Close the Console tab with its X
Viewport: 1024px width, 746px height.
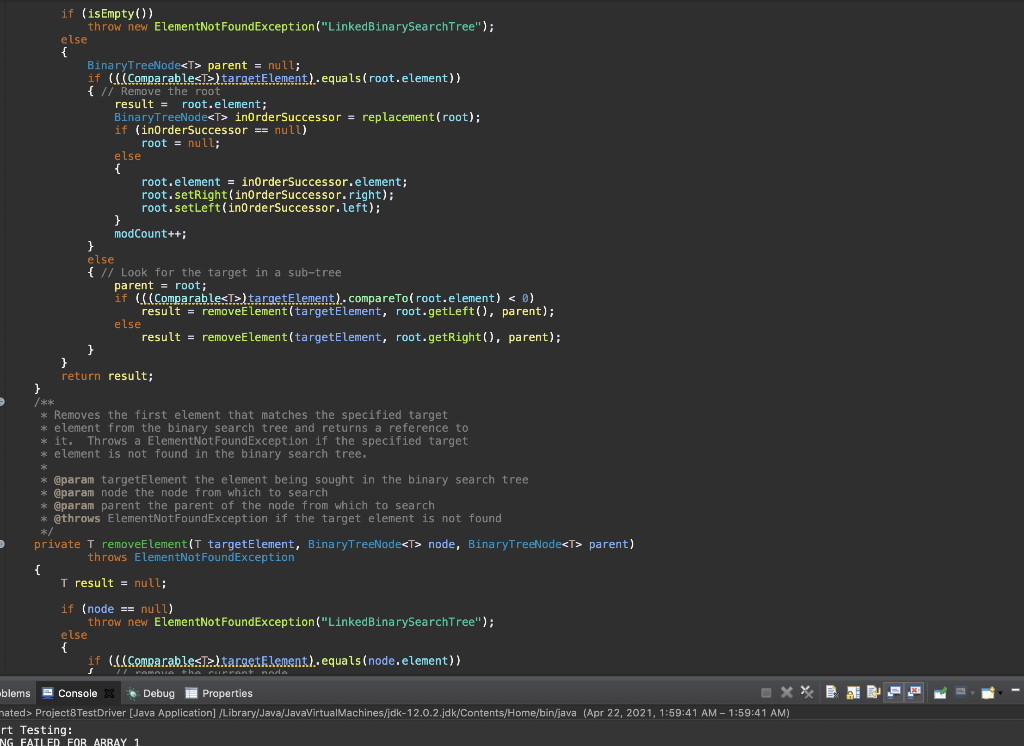coord(109,693)
